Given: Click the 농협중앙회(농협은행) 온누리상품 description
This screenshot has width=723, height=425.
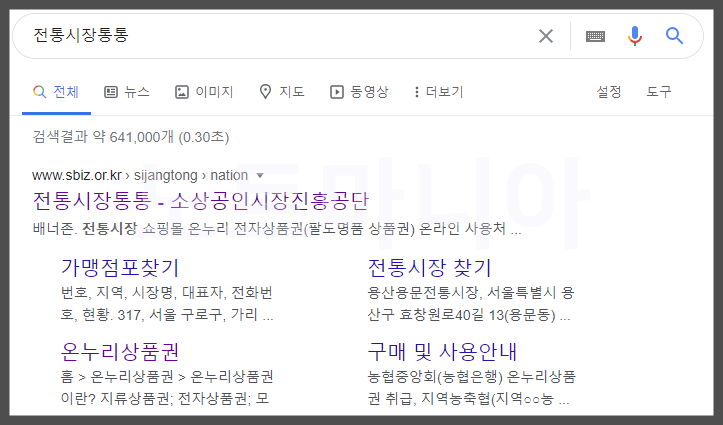Looking at the screenshot, I should [471, 388].
